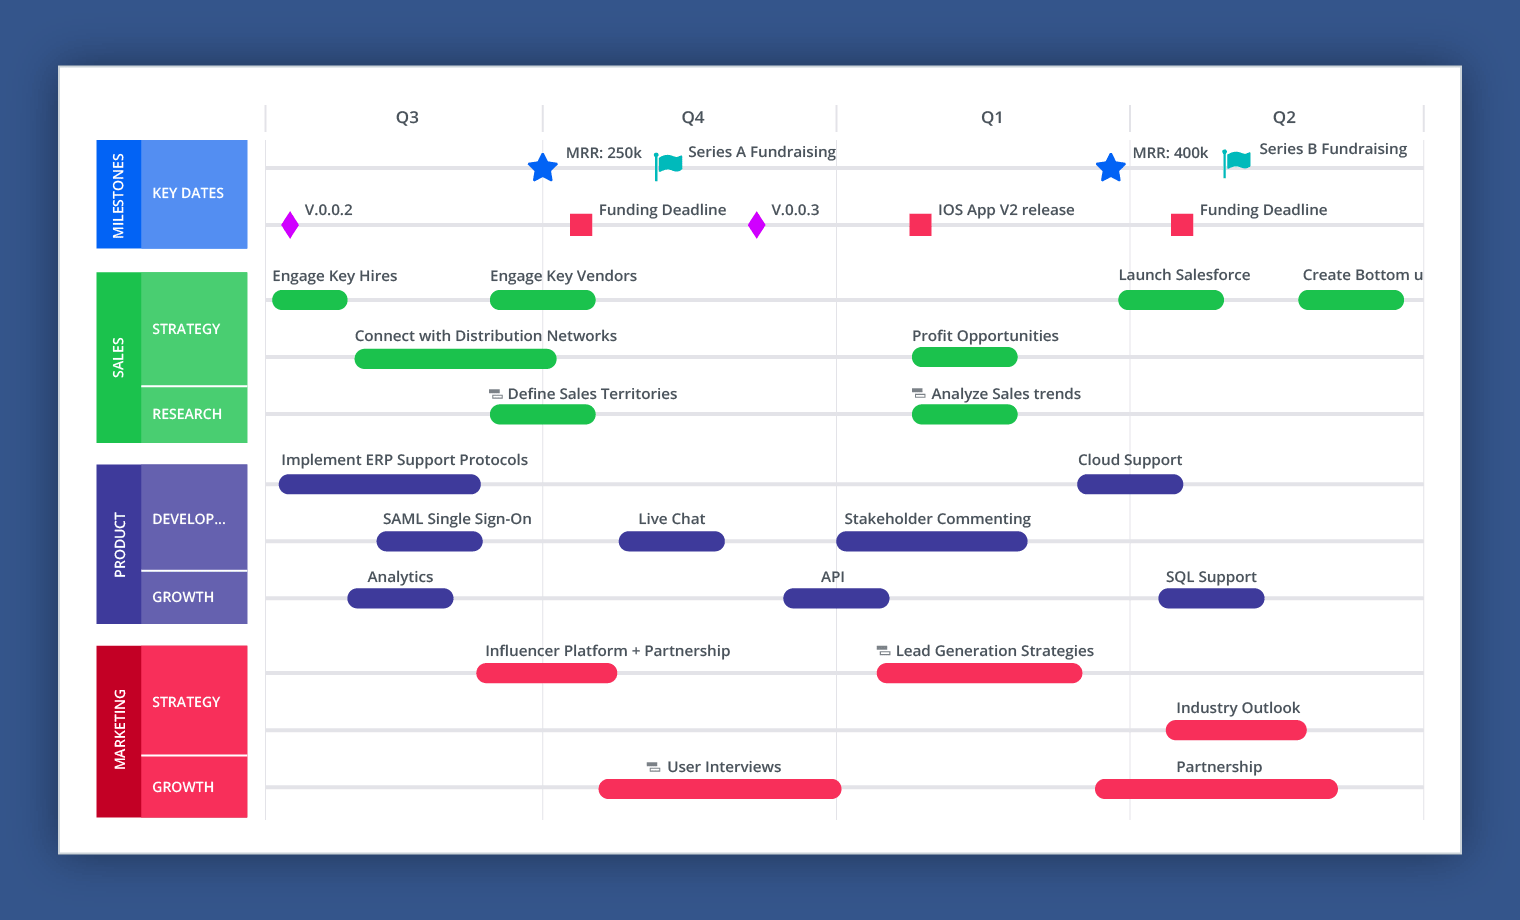
Task: Select the Marketing GROWTH sublane
Action: (194, 787)
